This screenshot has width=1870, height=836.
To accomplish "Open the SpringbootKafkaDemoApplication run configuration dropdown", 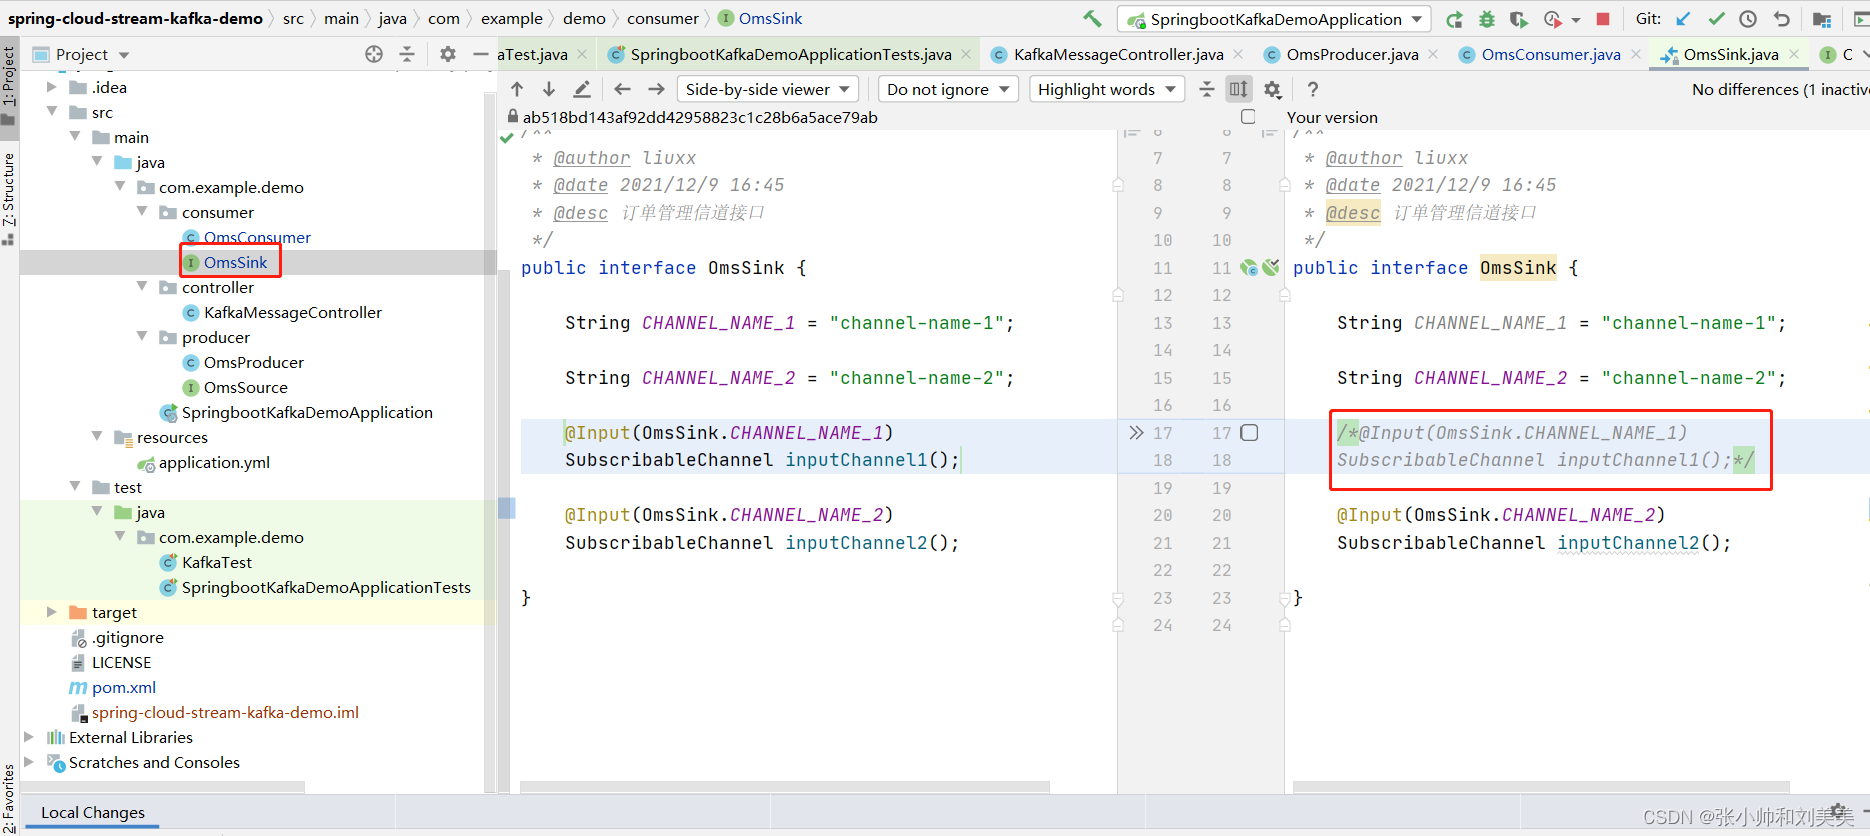I will click(x=1274, y=19).
